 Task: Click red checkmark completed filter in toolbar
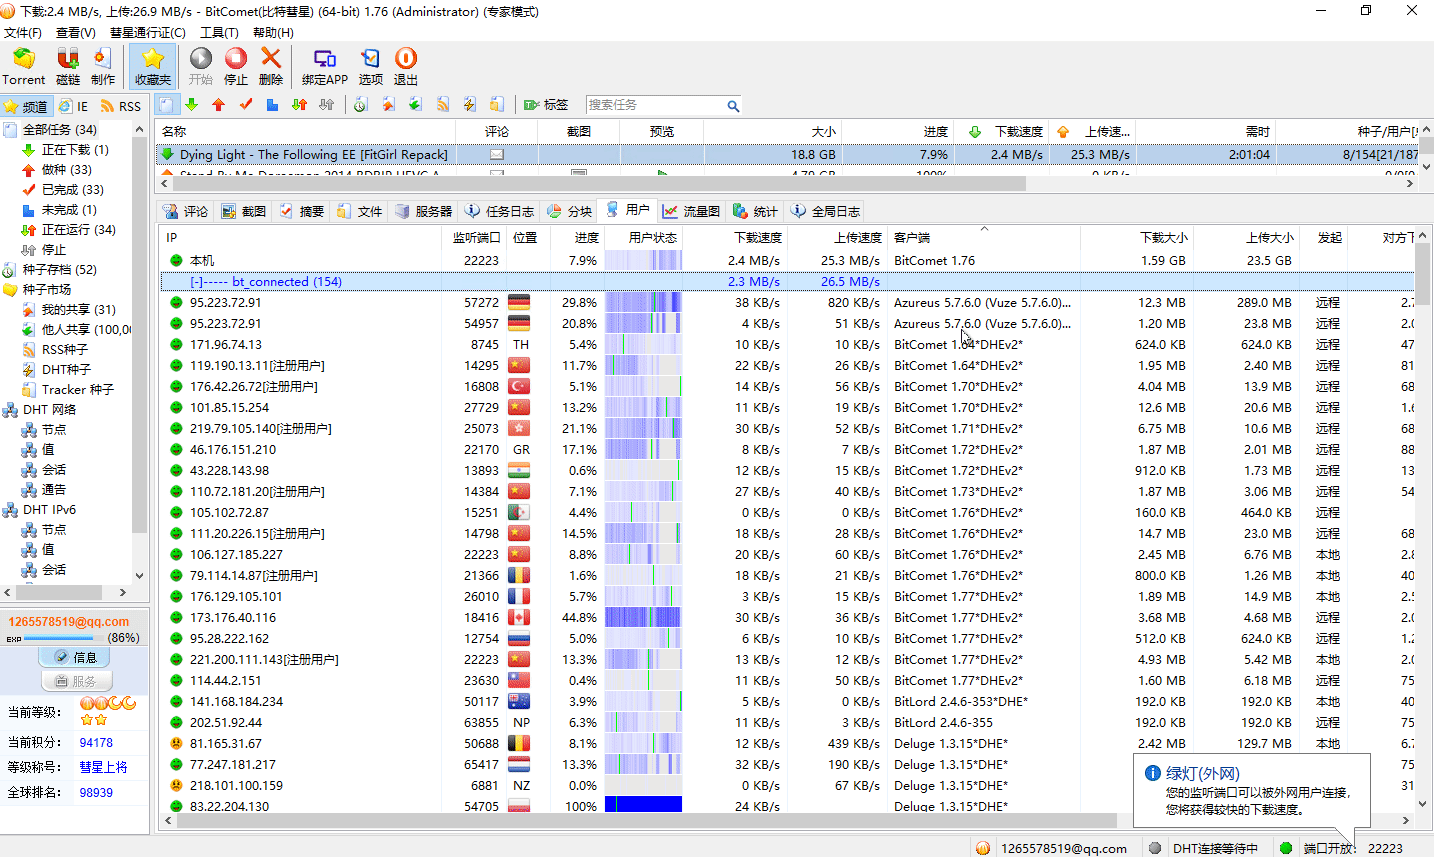coord(245,105)
